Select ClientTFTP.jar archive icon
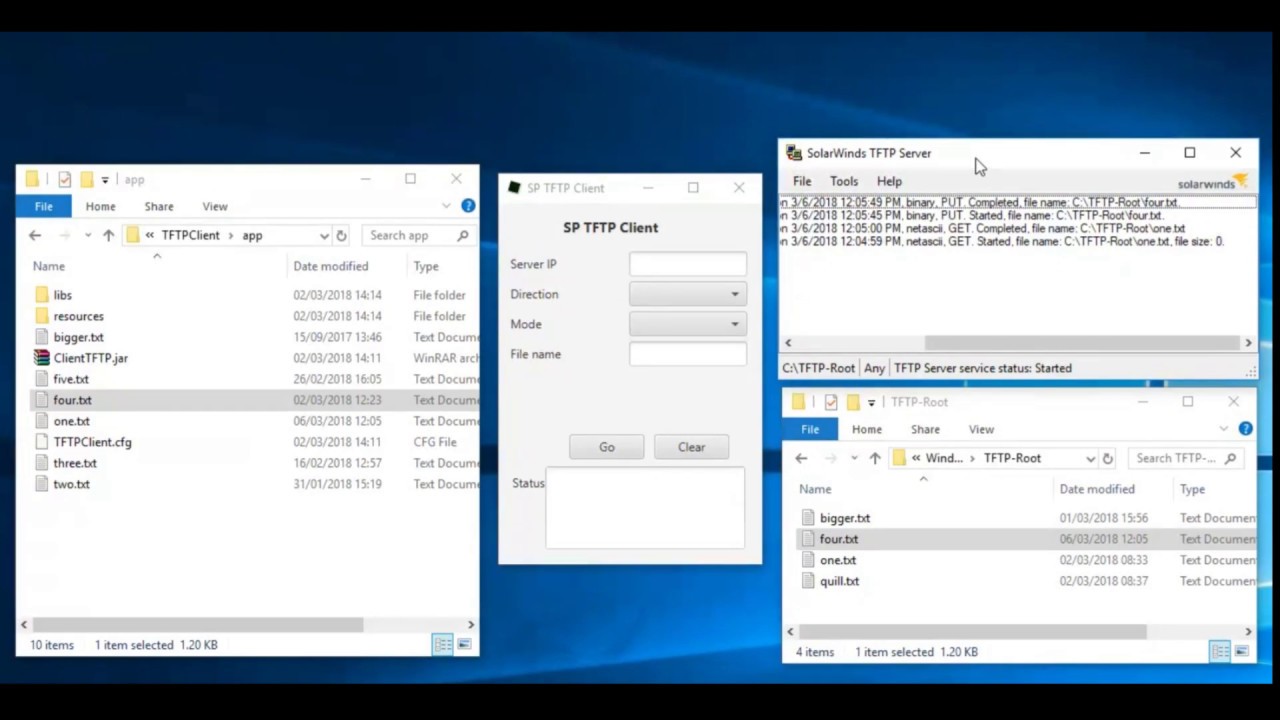Image resolution: width=1280 pixels, height=720 pixels. [x=41, y=358]
